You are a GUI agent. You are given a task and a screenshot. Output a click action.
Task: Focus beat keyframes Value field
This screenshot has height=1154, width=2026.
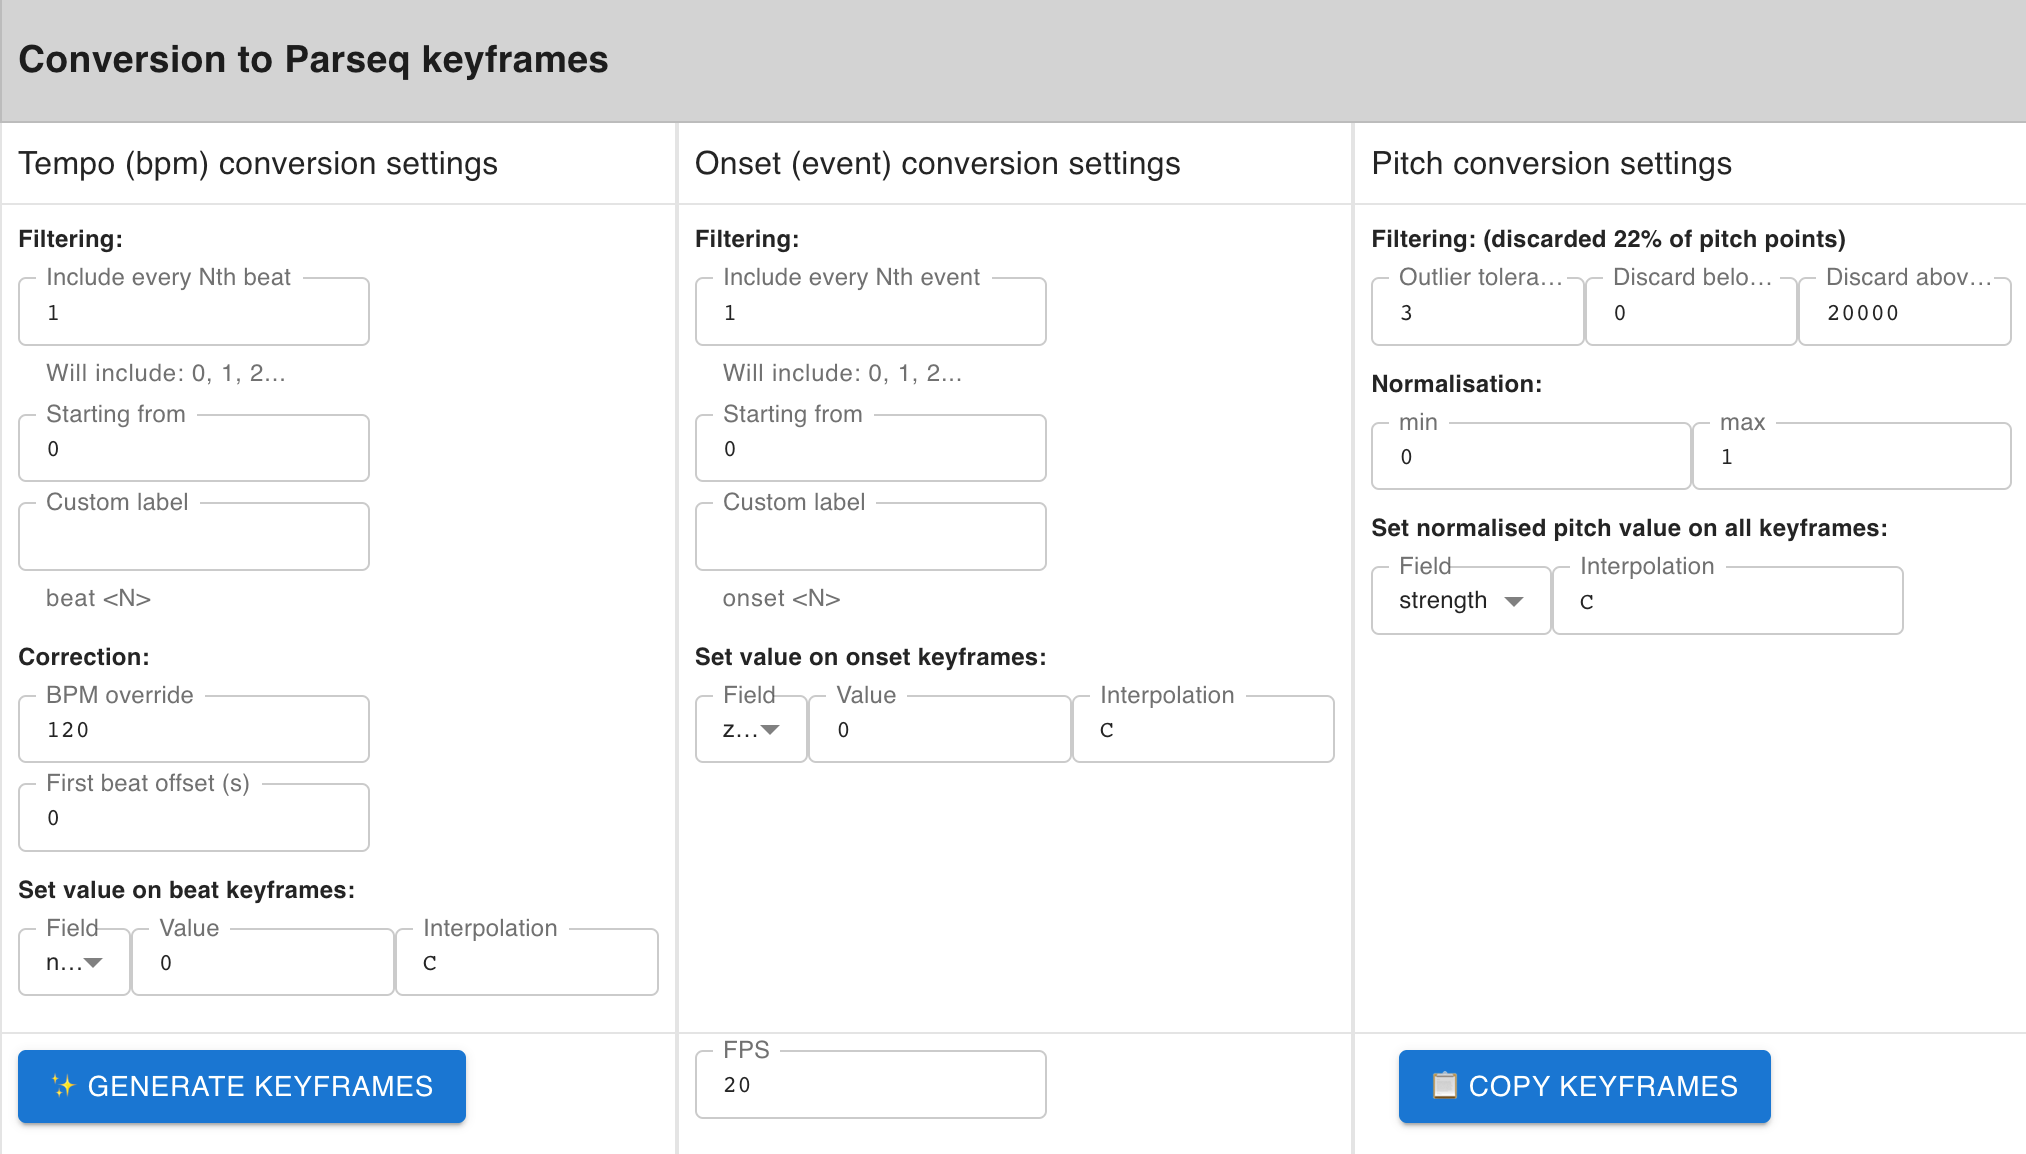(263, 962)
